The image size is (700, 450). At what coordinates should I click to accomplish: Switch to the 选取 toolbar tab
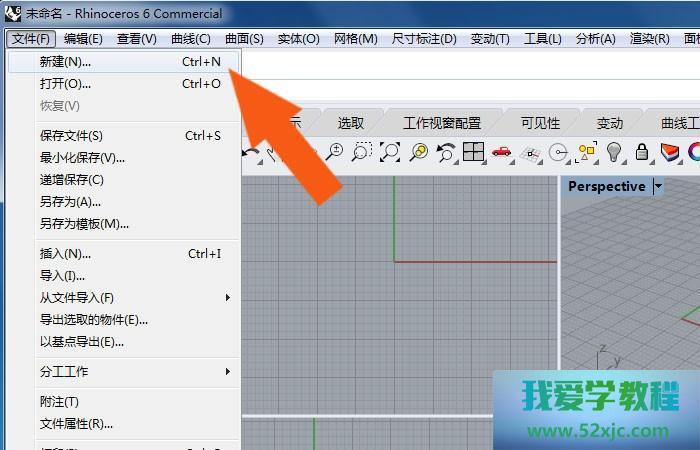[x=351, y=123]
